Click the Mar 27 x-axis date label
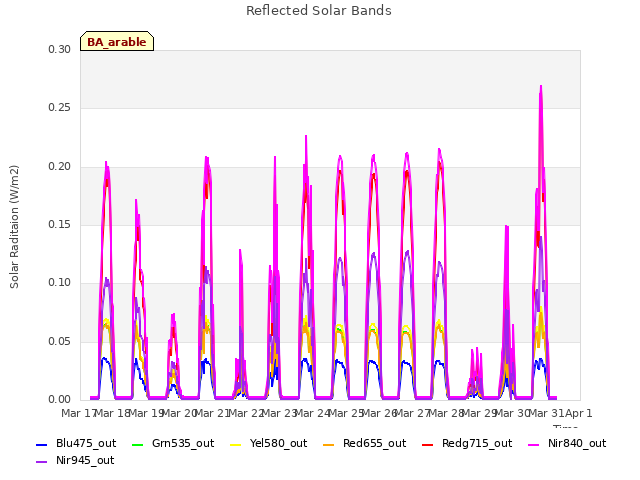Image resolution: width=640 pixels, height=480 pixels. coord(413,413)
